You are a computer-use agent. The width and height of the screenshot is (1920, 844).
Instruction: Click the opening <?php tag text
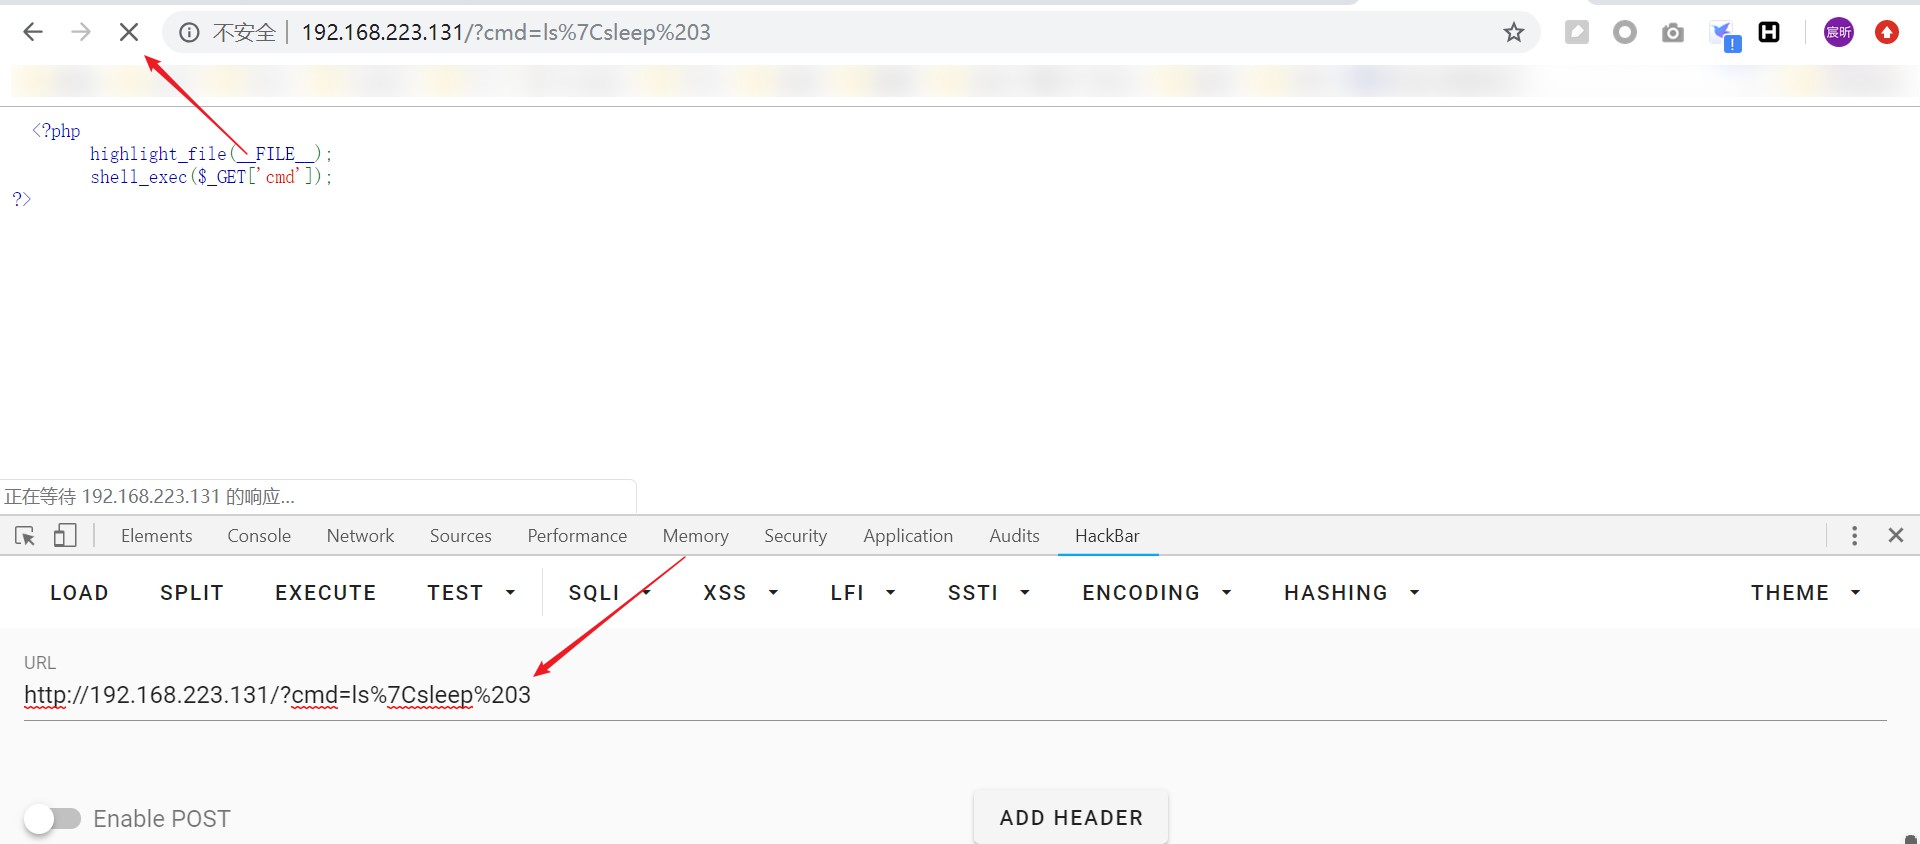56,131
